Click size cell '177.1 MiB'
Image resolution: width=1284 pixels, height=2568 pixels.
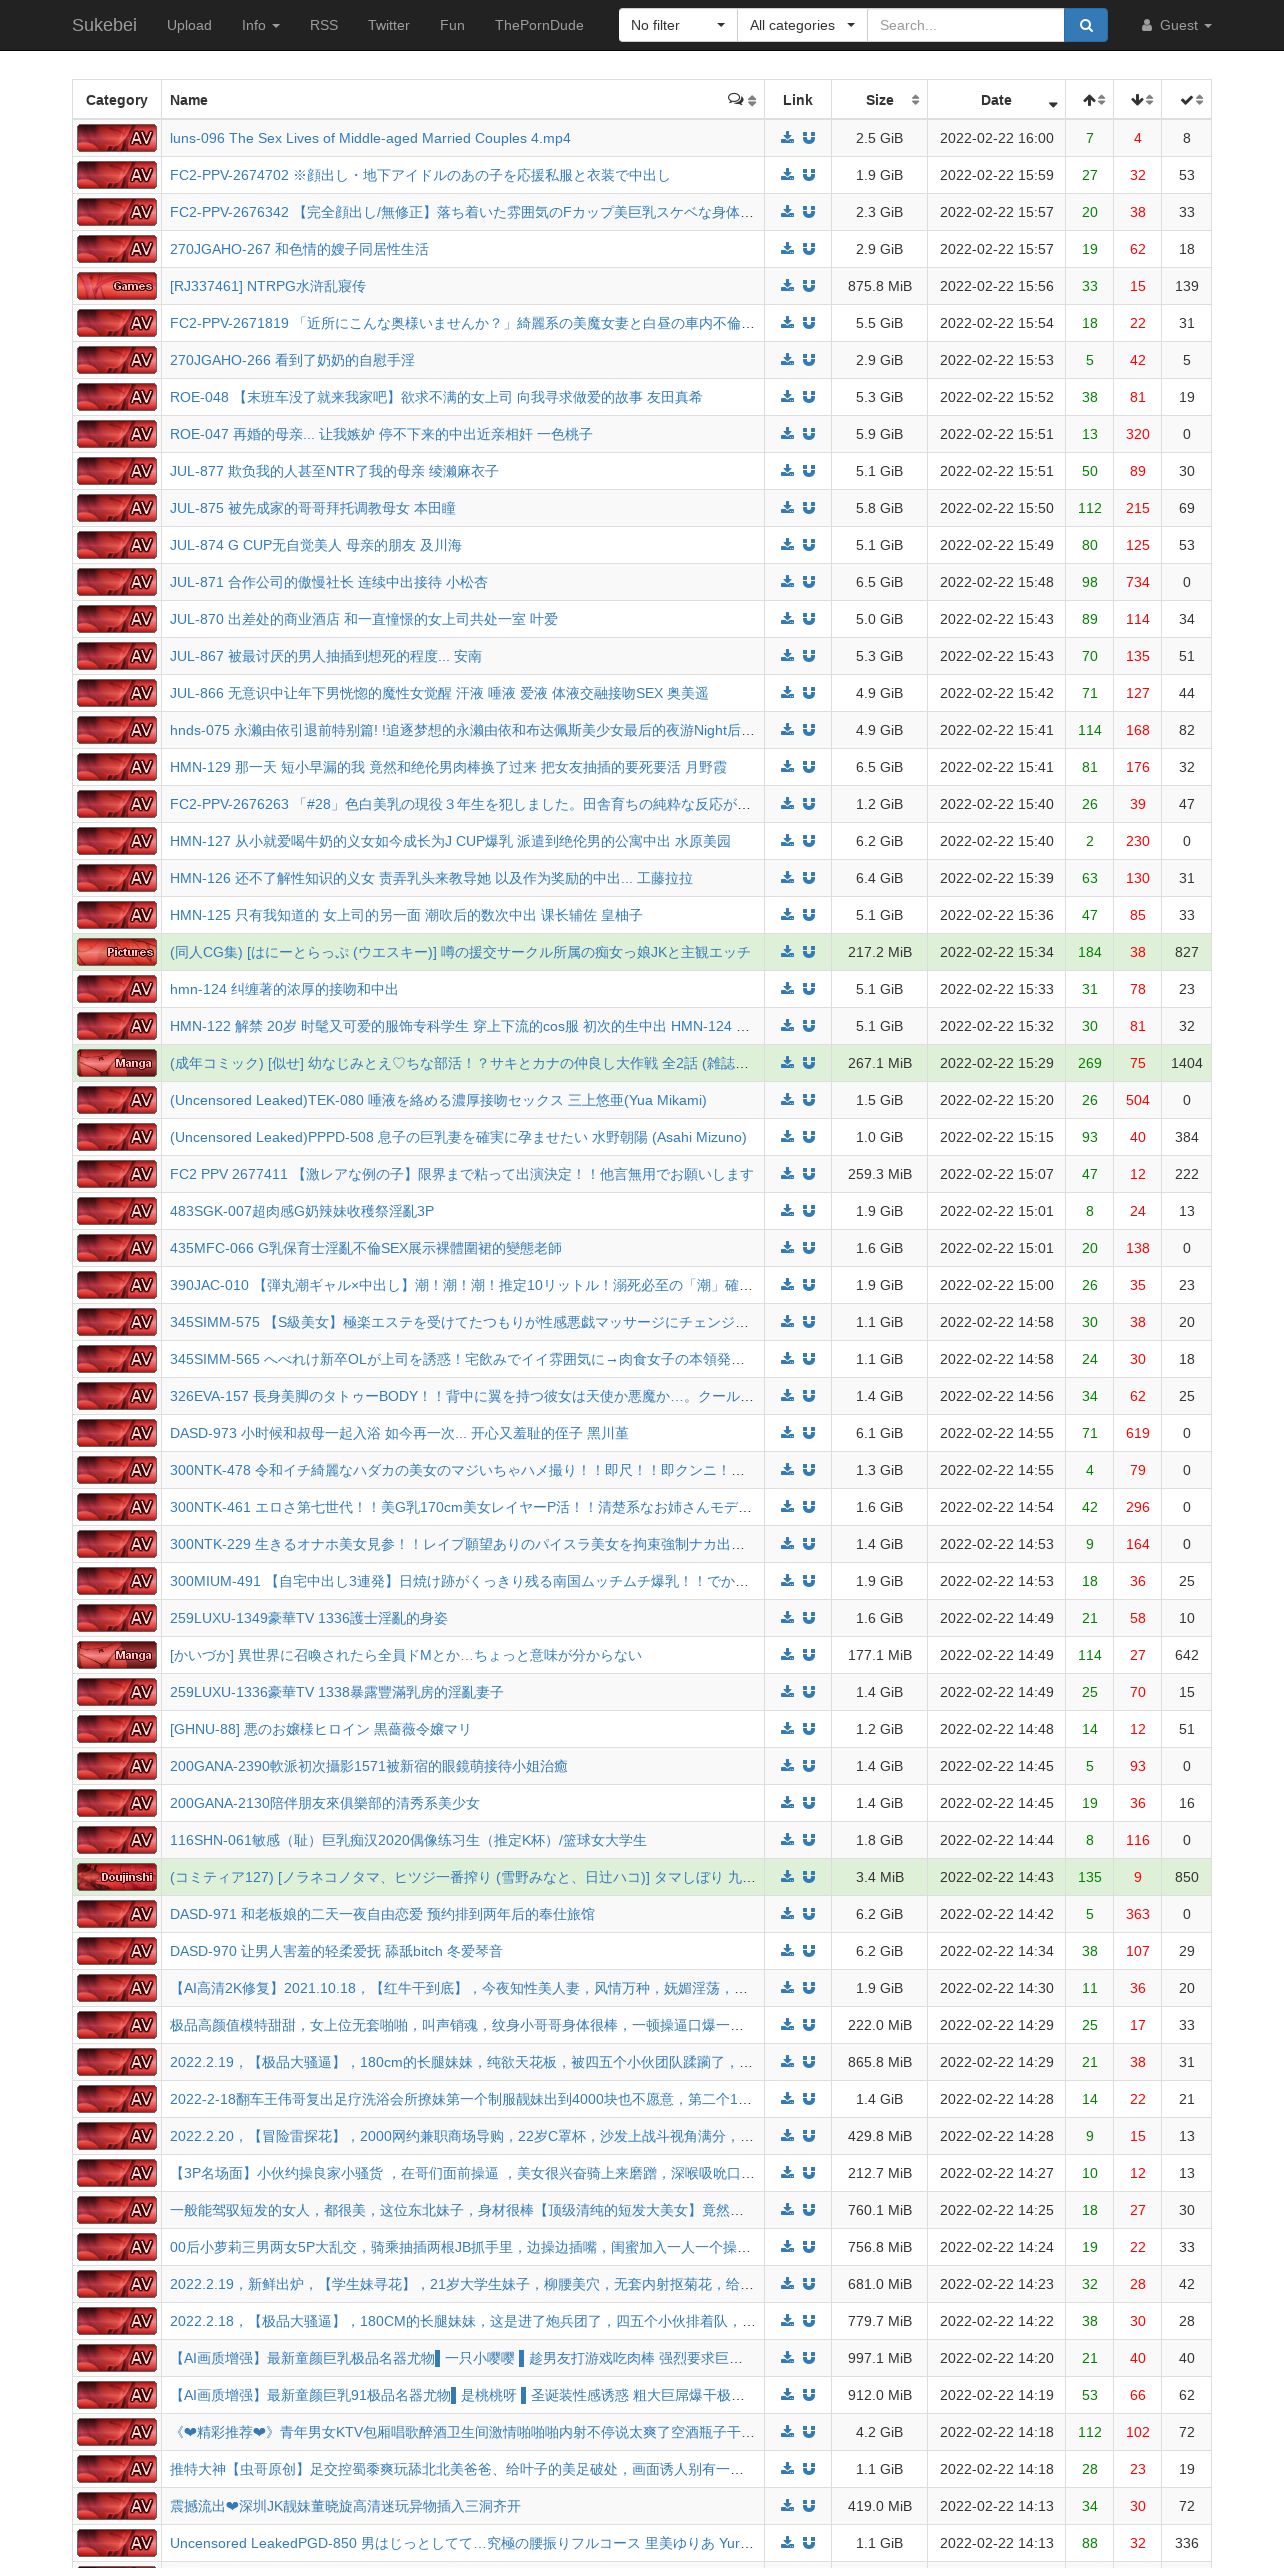(x=880, y=1655)
